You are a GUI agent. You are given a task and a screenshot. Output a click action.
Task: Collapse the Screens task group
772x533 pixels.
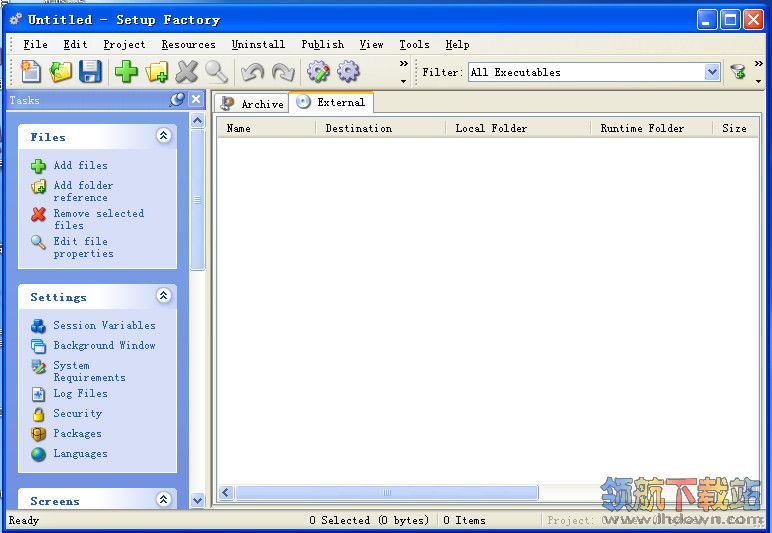click(x=163, y=500)
